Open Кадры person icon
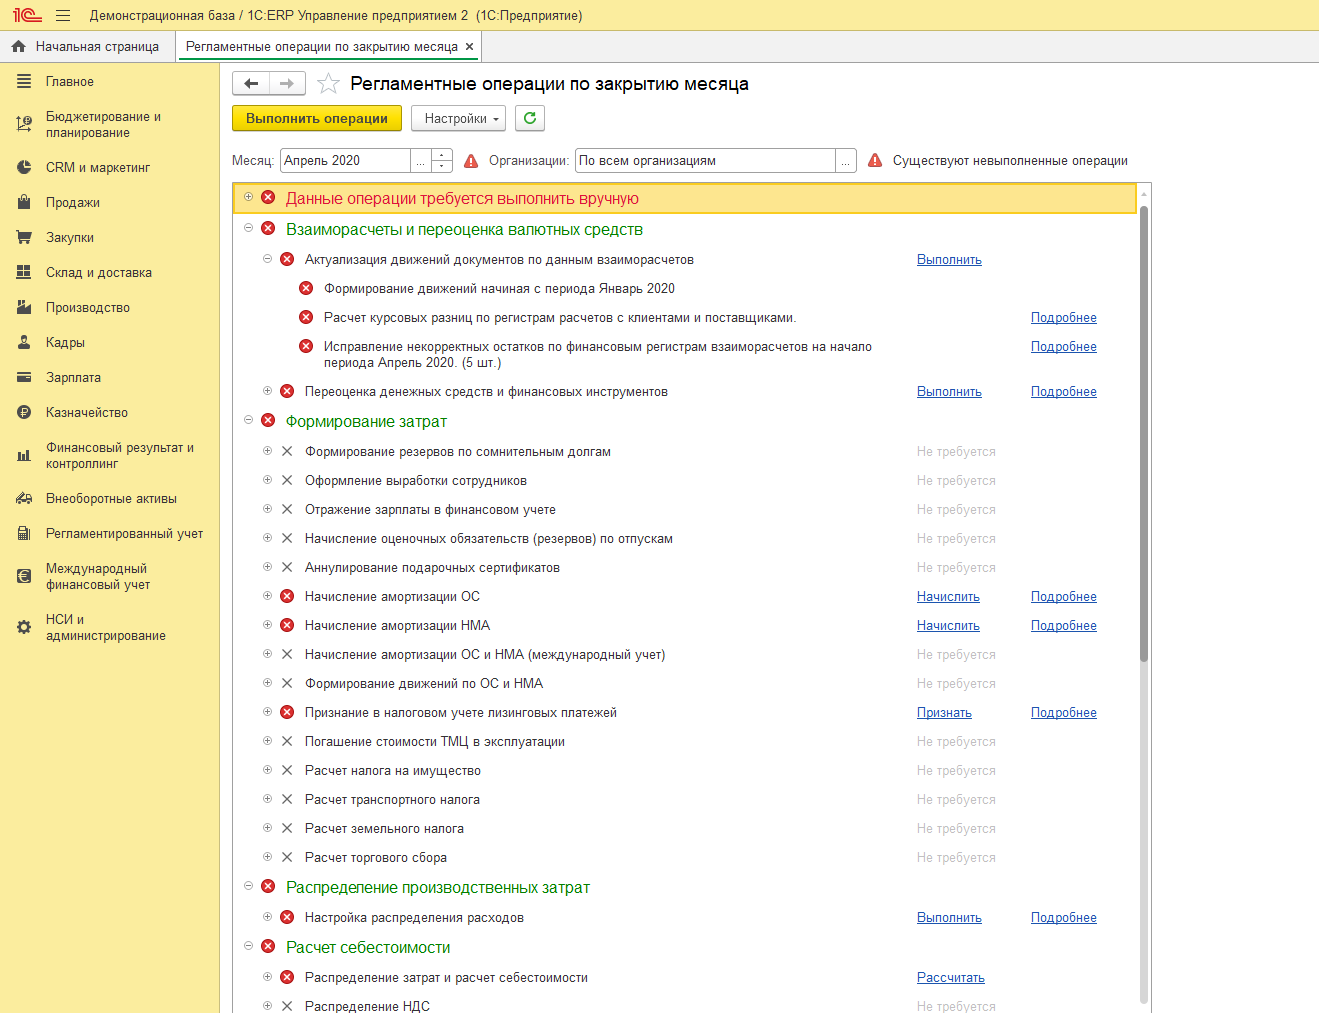Viewport: 1319px width, 1013px height. [x=24, y=342]
